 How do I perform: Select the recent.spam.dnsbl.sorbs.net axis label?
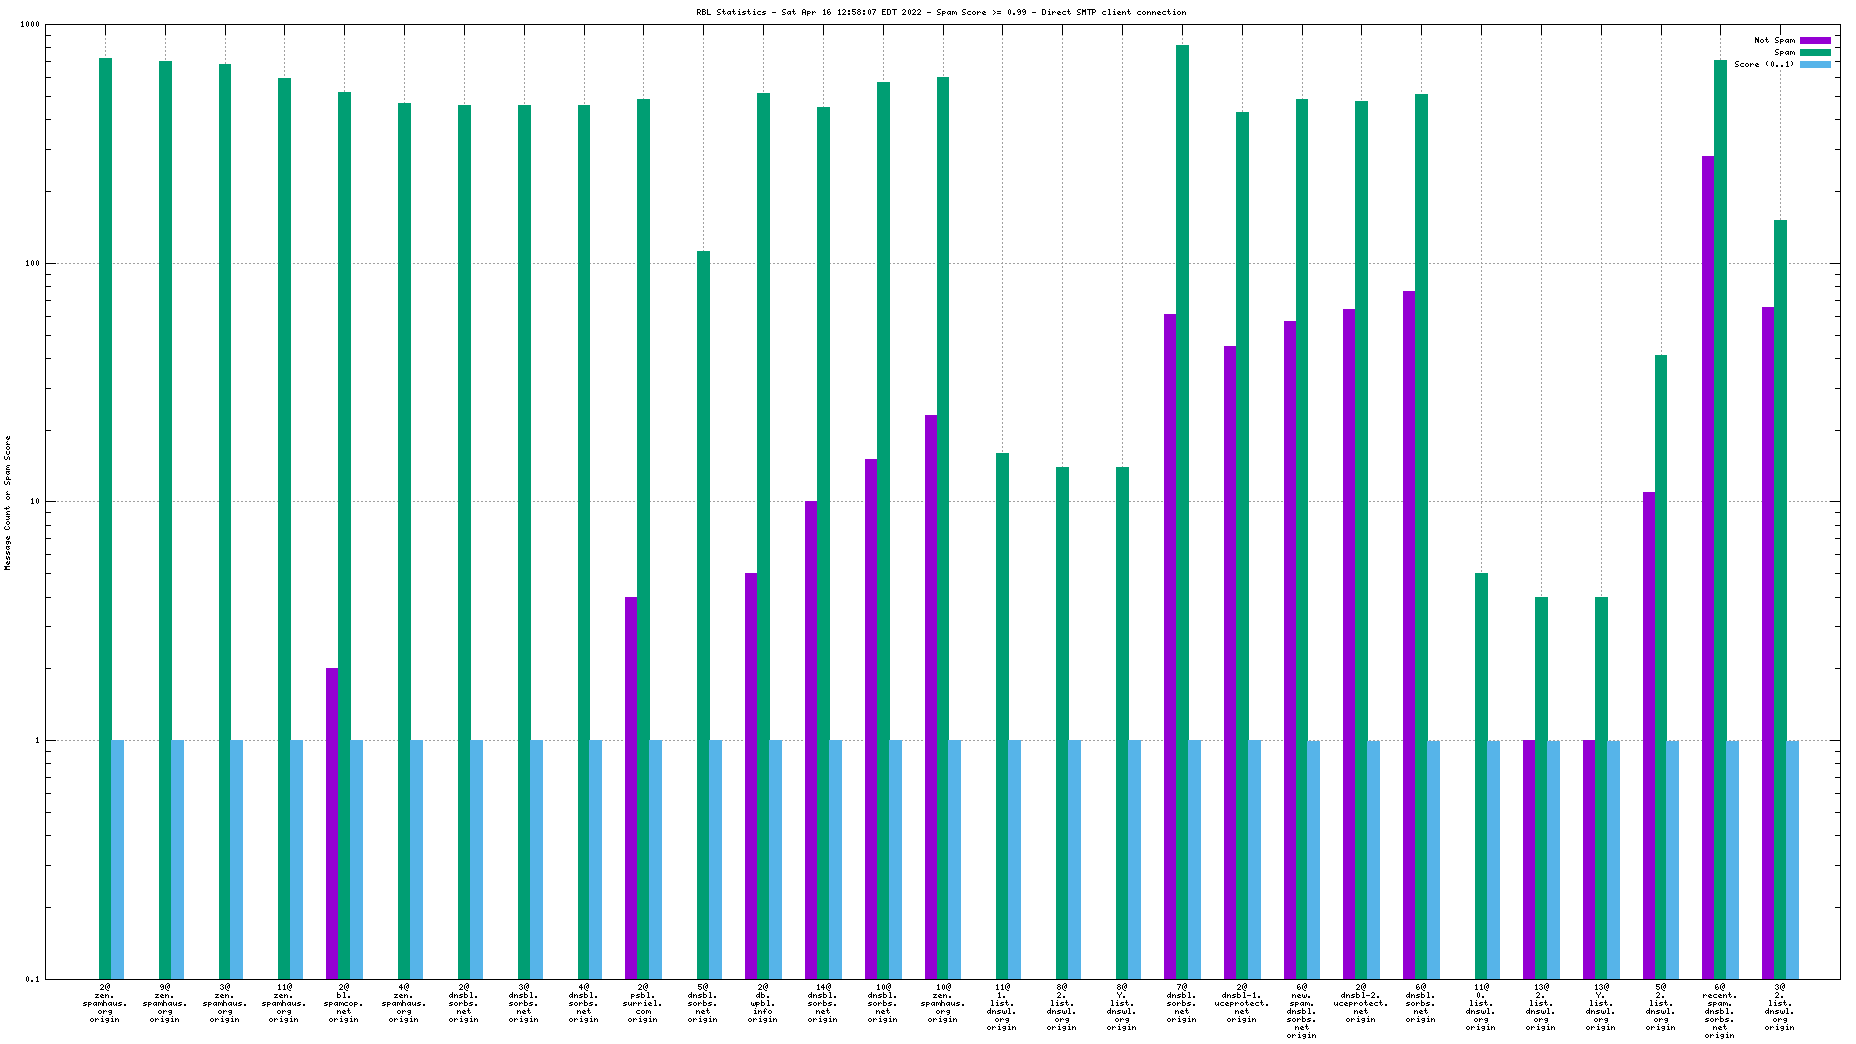click(x=1720, y=1010)
